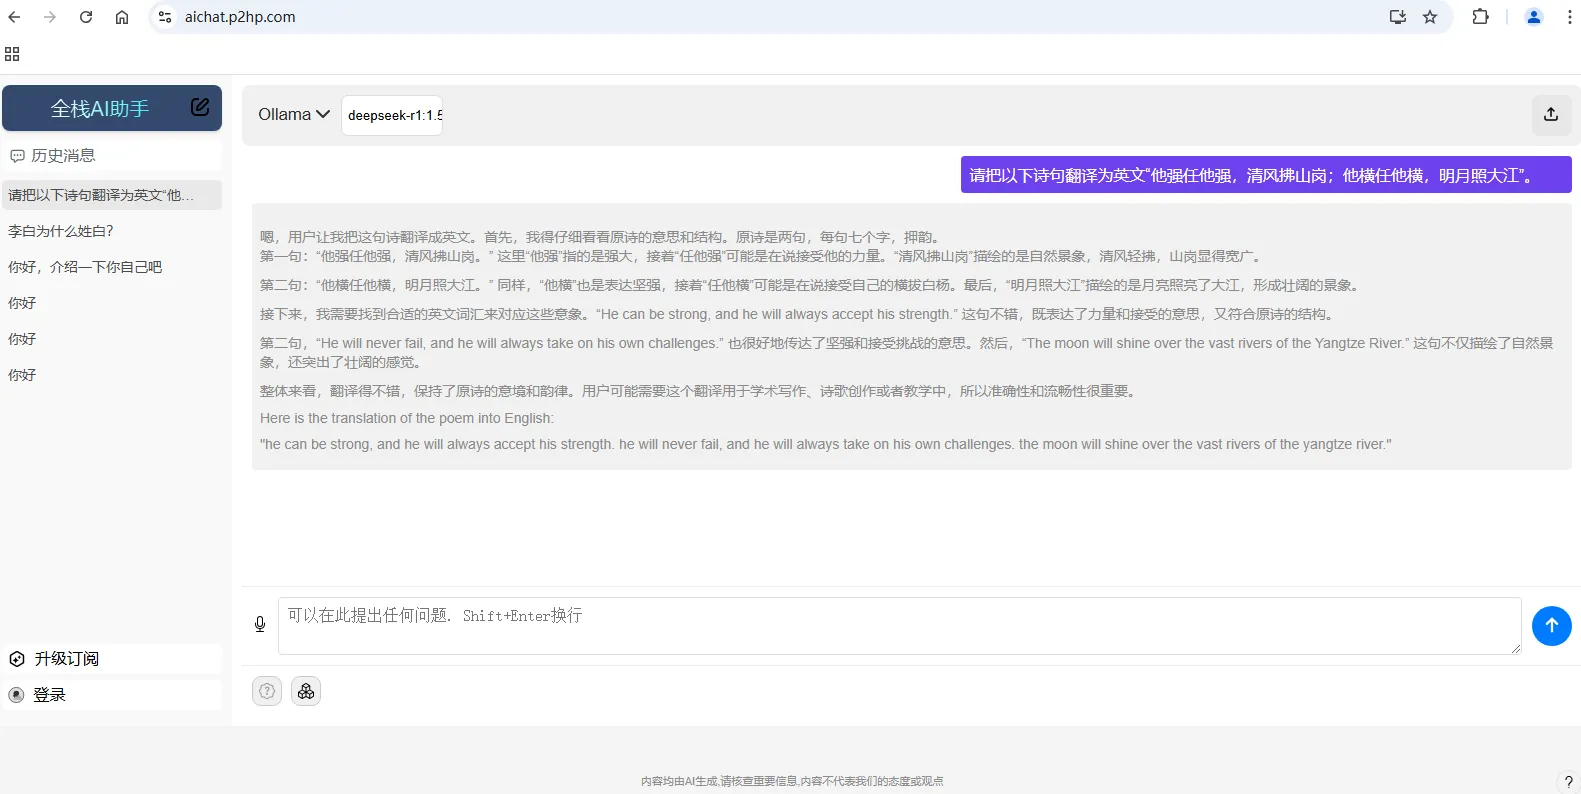Click the address bar URL aichat.p2hp.com

[x=240, y=17]
